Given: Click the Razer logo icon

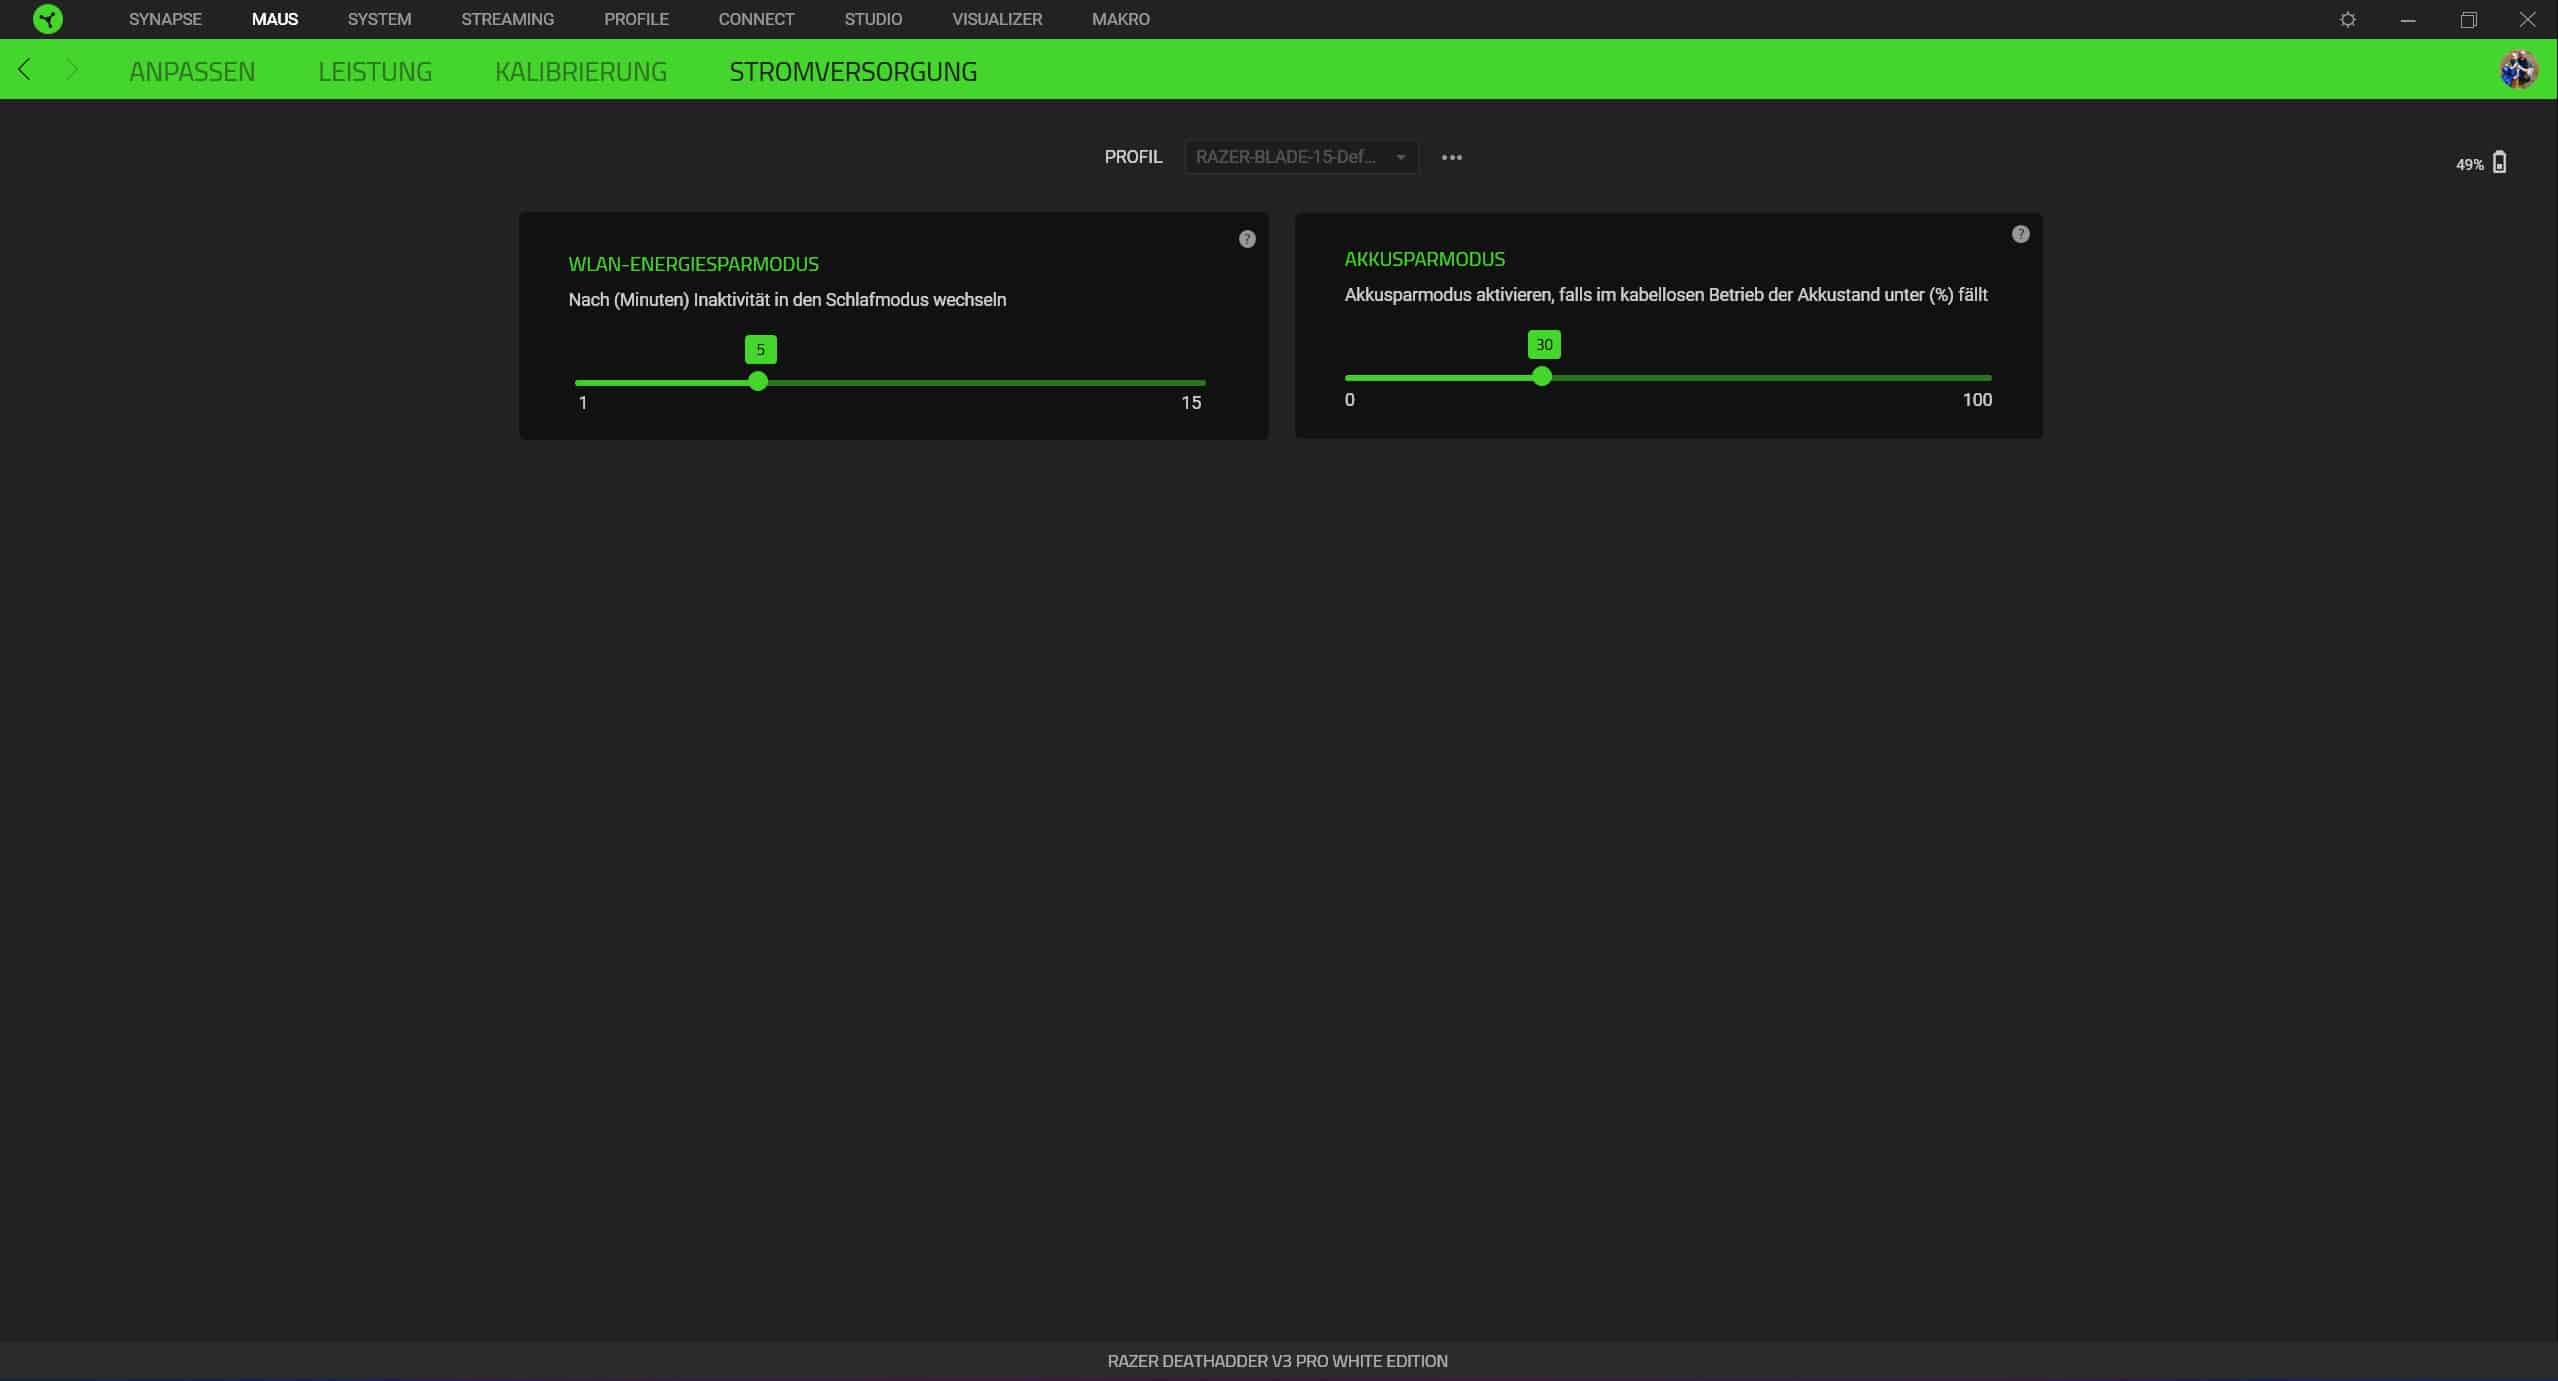Looking at the screenshot, I should click(47, 19).
